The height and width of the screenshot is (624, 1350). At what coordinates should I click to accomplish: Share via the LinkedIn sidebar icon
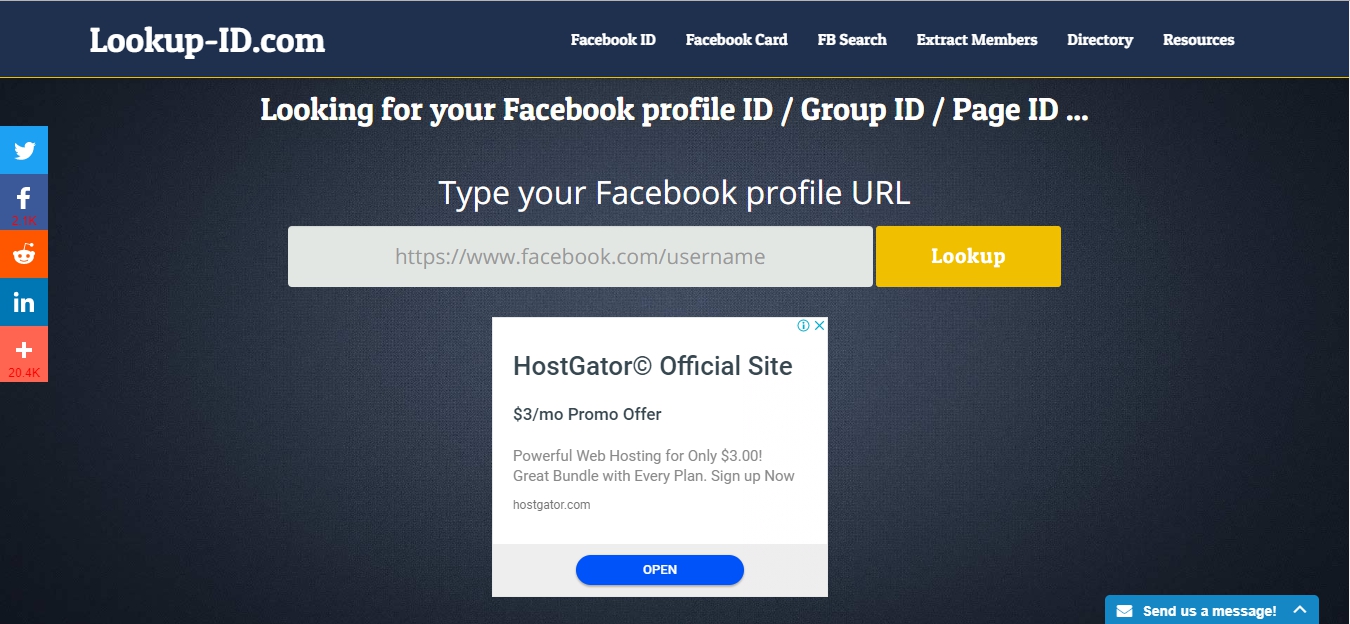click(24, 302)
